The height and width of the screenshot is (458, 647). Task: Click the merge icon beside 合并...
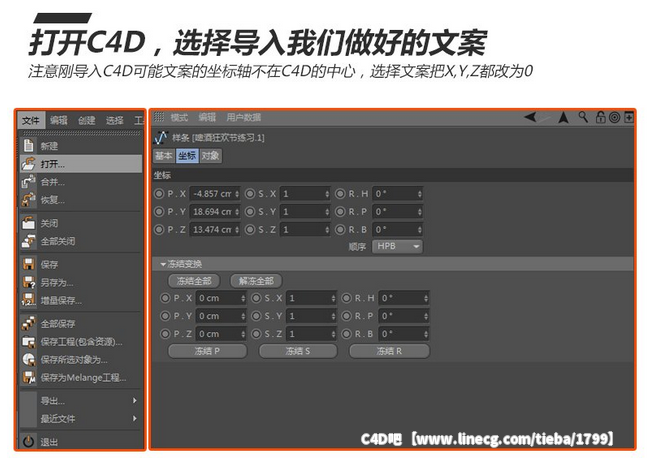[x=28, y=182]
